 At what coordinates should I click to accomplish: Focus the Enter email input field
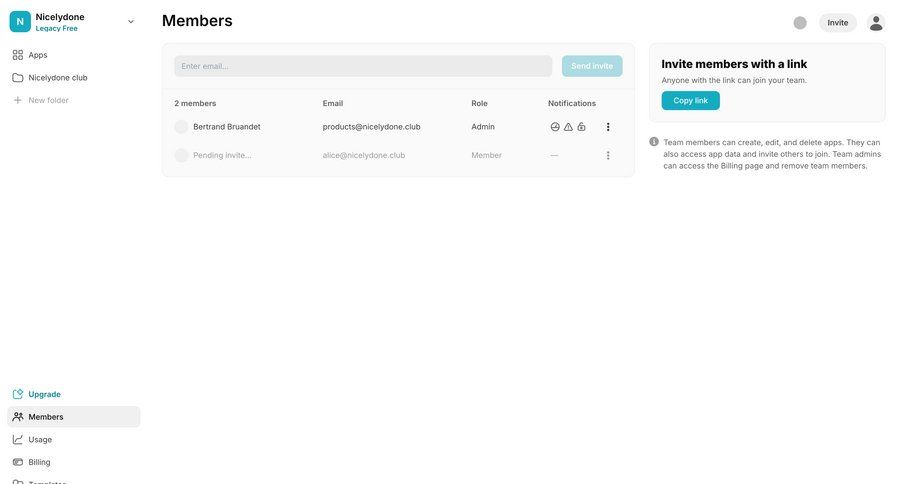pyautogui.click(x=363, y=66)
